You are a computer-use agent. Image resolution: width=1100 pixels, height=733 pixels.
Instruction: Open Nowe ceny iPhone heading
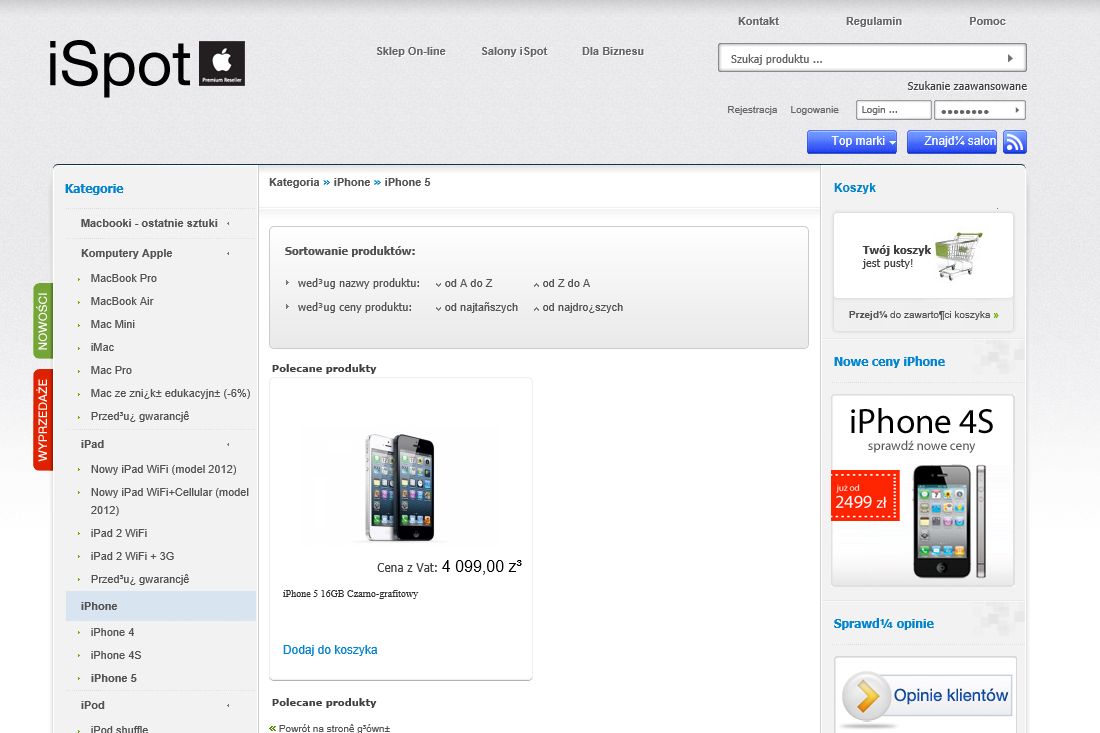point(889,362)
